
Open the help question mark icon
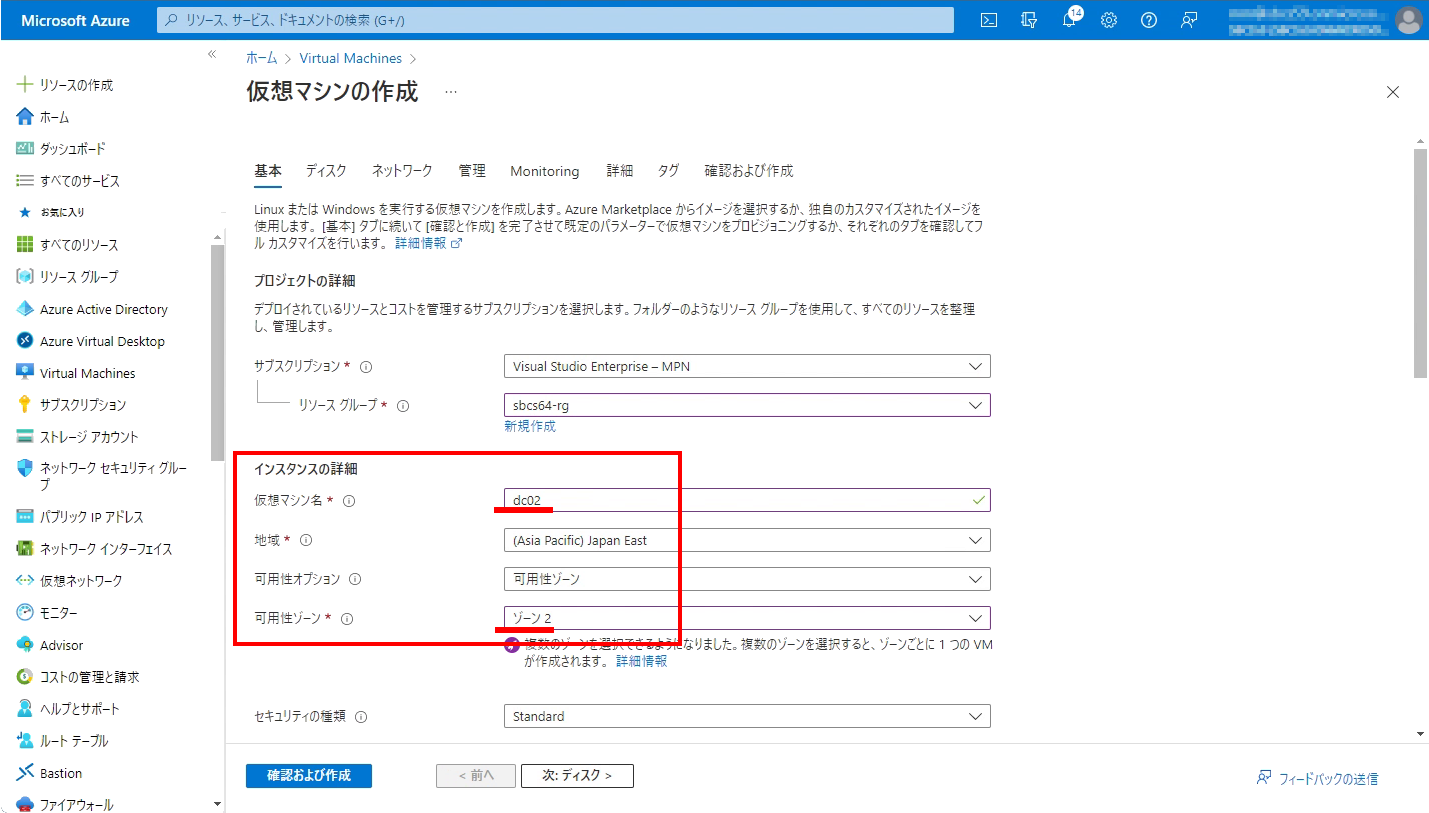pyautogui.click(x=1149, y=20)
